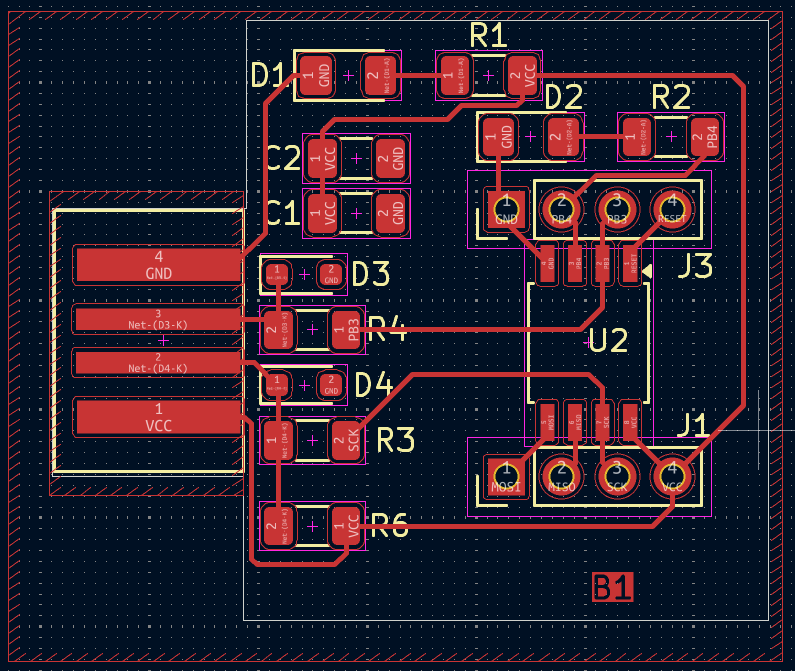The image size is (795, 671).
Task: Click J3 header pin 1 GND
Action: click(507, 209)
